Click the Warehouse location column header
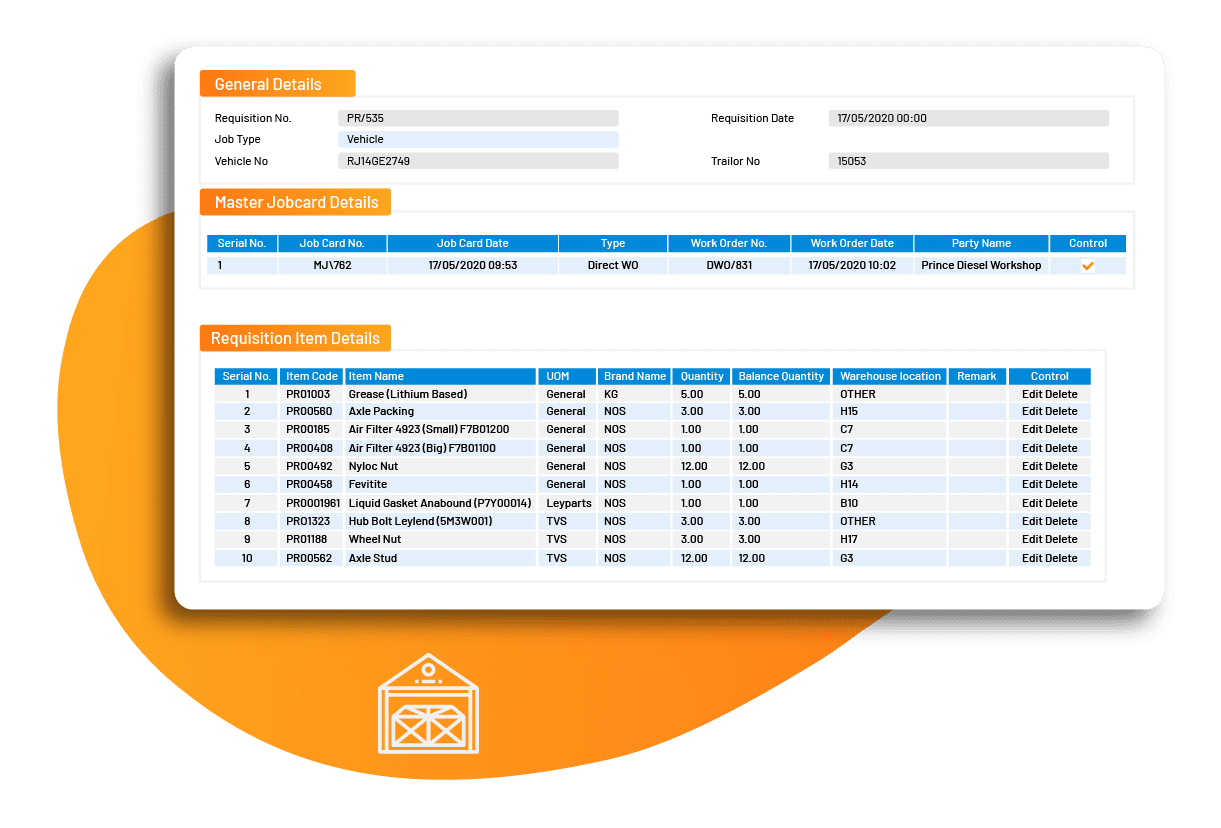 coord(890,377)
